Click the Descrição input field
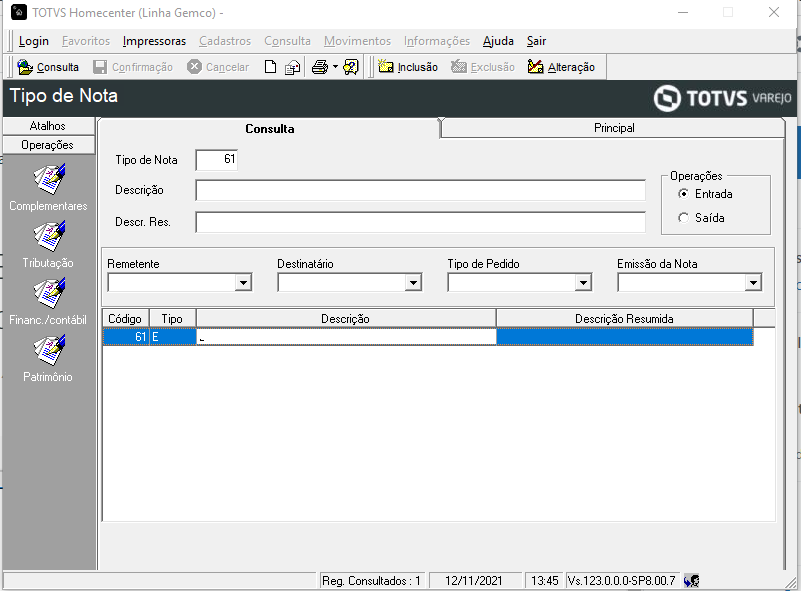This screenshot has height=591, width=801. pyautogui.click(x=420, y=191)
